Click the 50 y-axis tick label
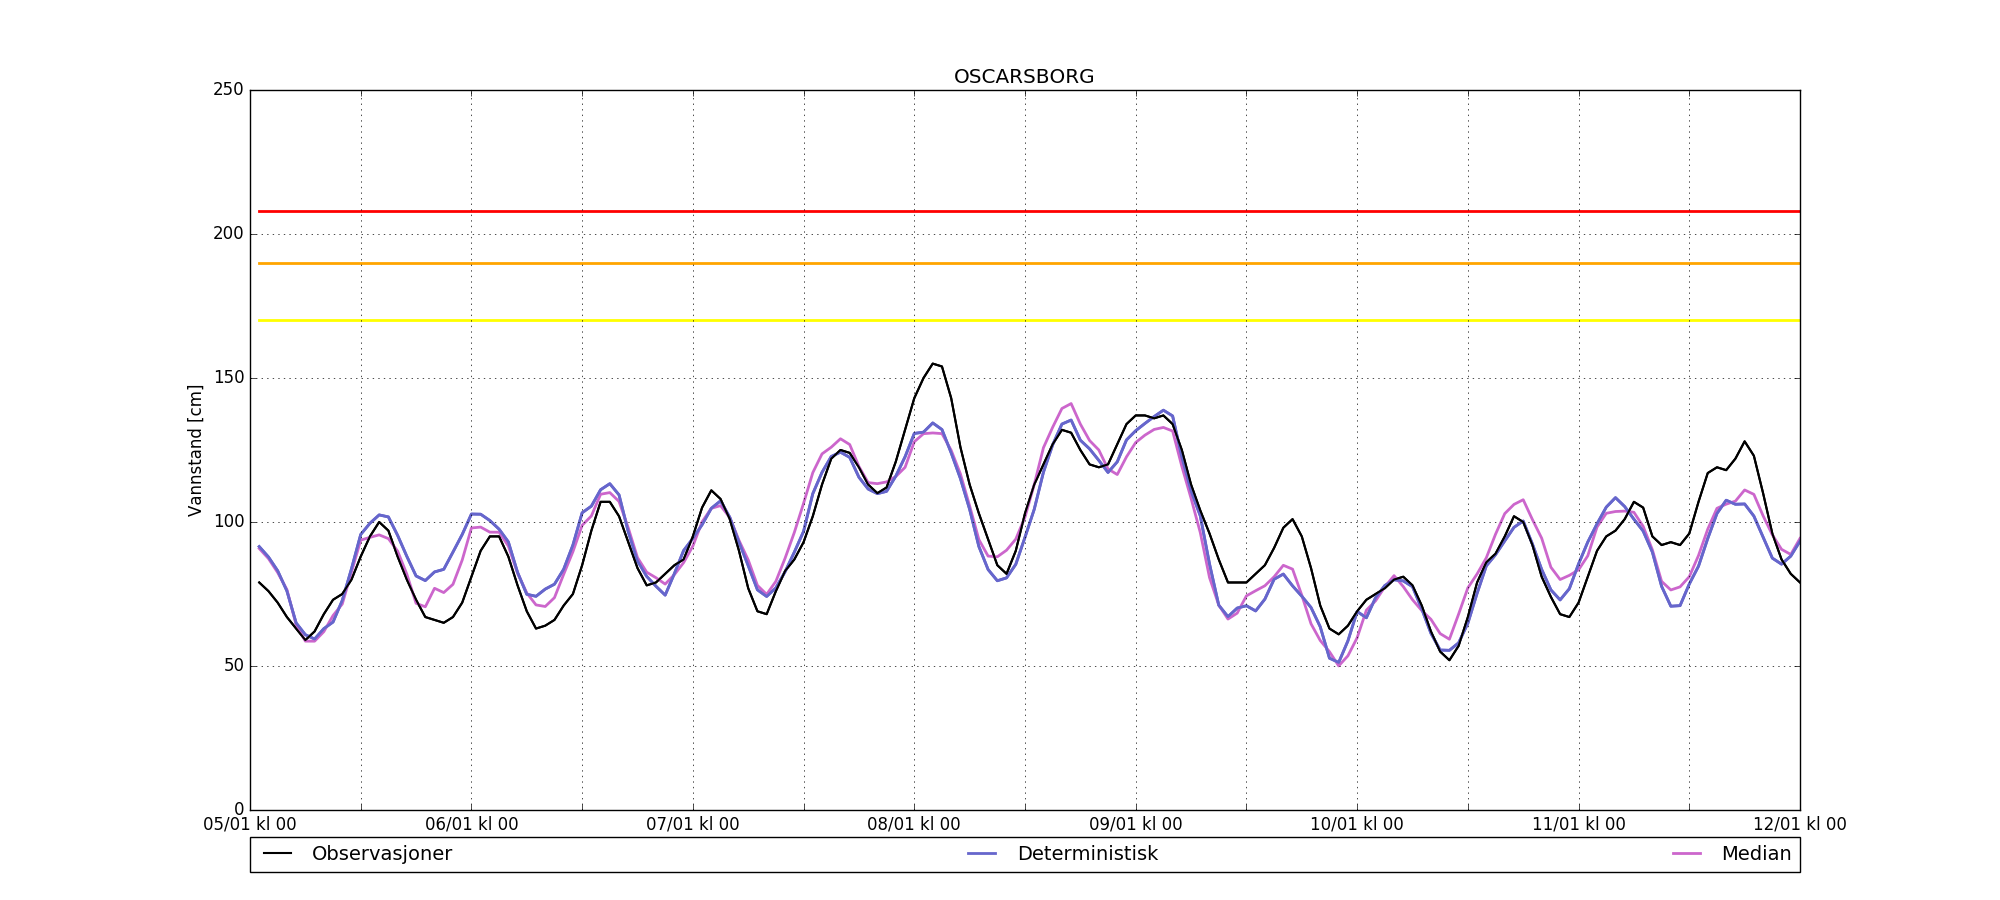This screenshot has height=900, width=2000. (232, 666)
